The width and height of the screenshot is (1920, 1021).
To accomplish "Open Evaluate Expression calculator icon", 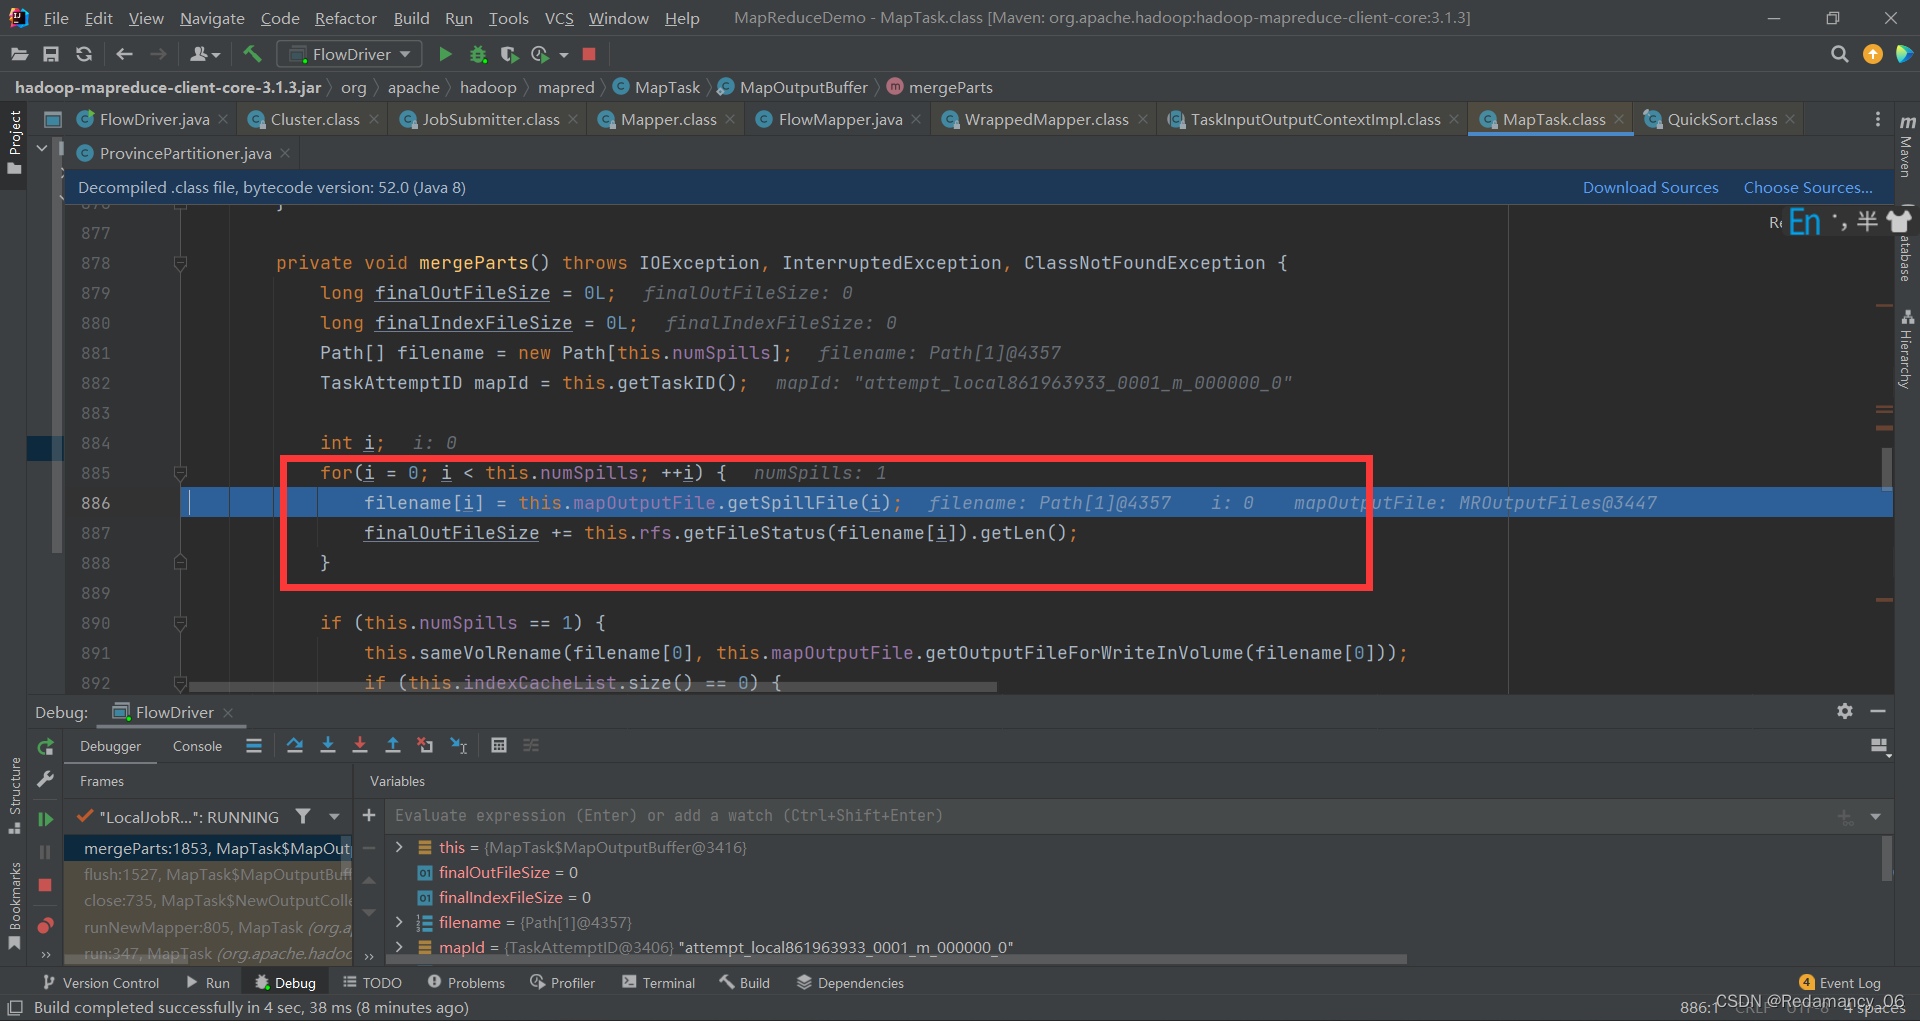I will click(x=499, y=745).
